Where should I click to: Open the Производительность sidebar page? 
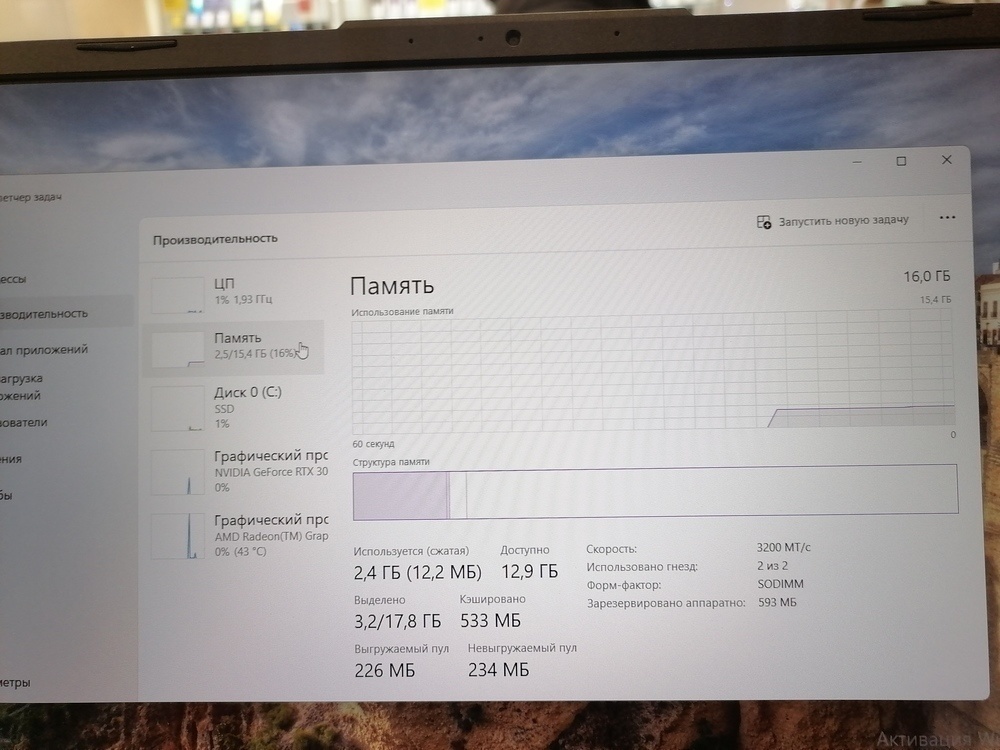(x=45, y=313)
